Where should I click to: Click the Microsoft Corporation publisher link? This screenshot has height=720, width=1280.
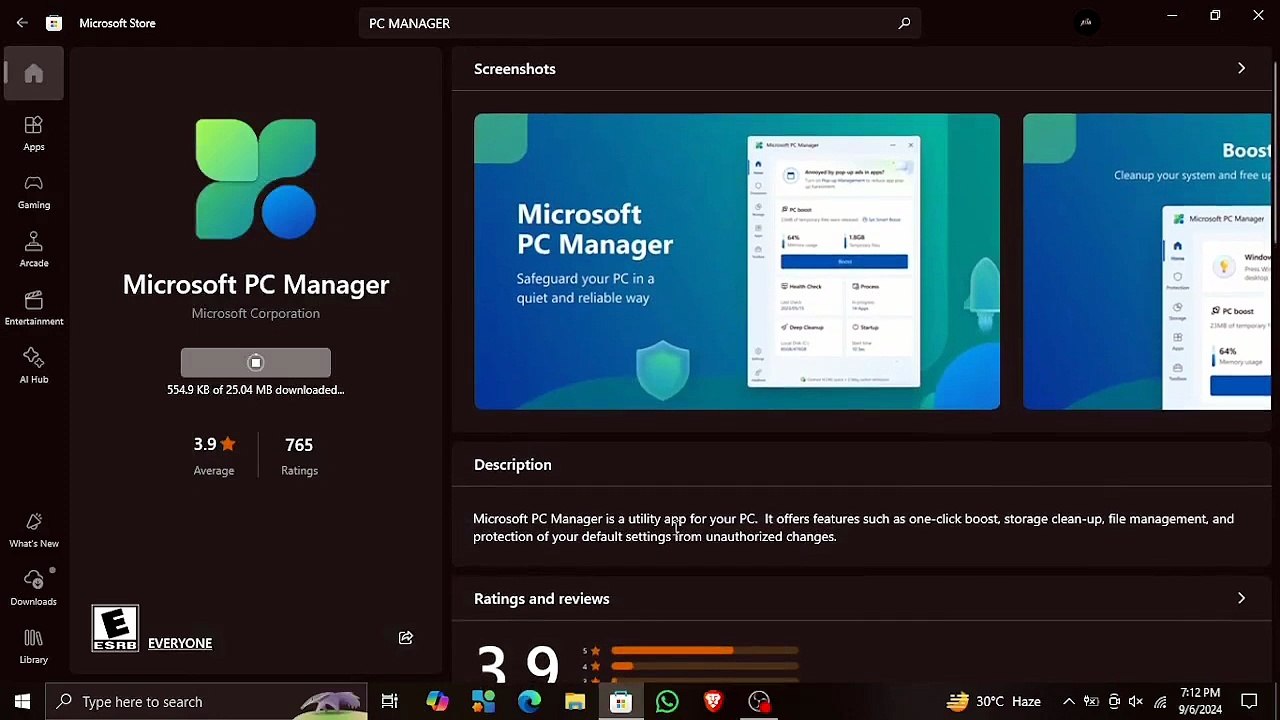[256, 313]
